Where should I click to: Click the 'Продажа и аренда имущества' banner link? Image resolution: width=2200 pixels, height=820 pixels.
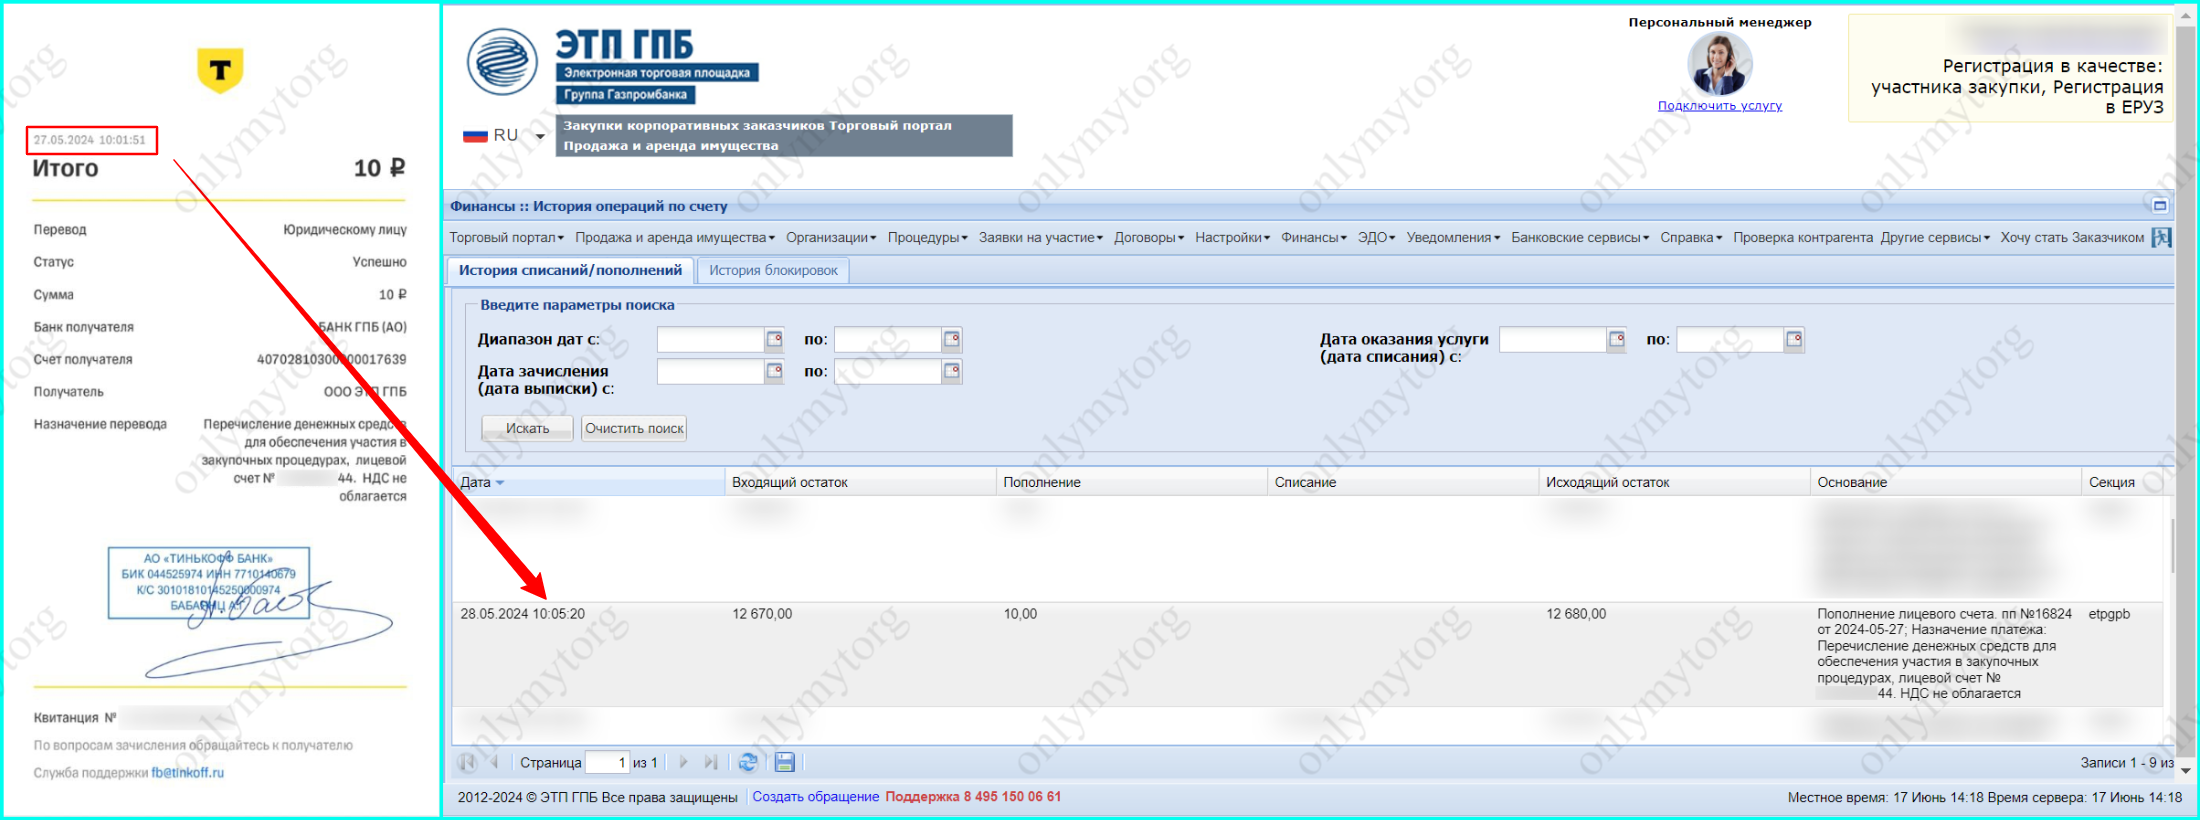coord(670,146)
